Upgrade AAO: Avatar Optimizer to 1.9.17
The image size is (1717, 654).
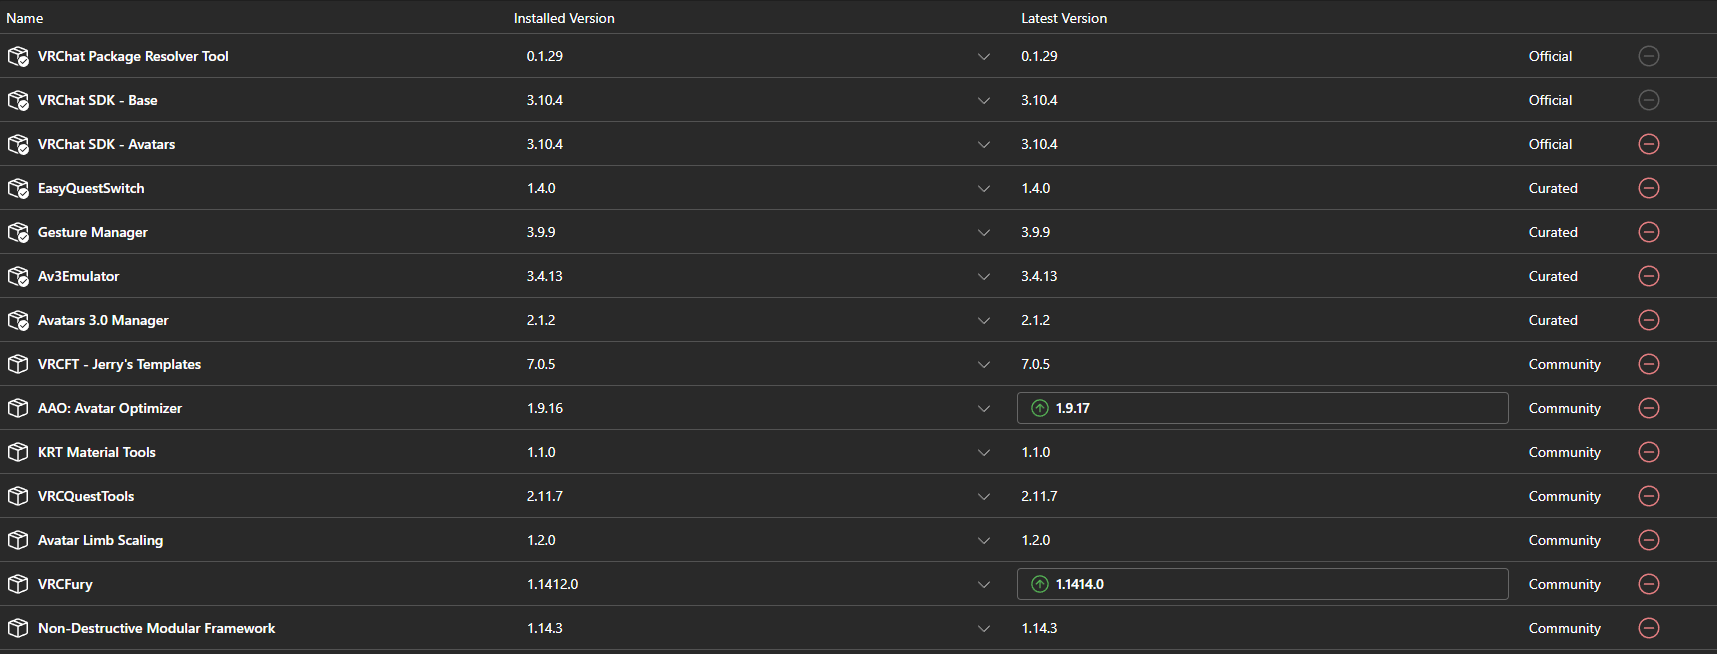point(1262,408)
